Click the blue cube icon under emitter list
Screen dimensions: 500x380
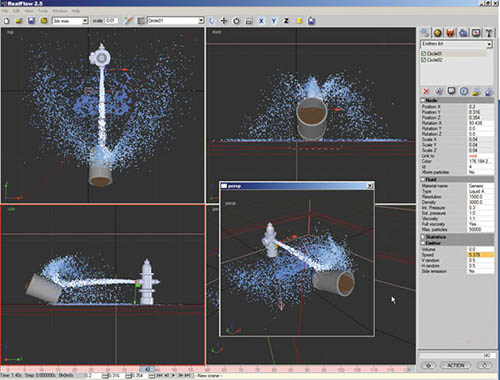pos(489,92)
